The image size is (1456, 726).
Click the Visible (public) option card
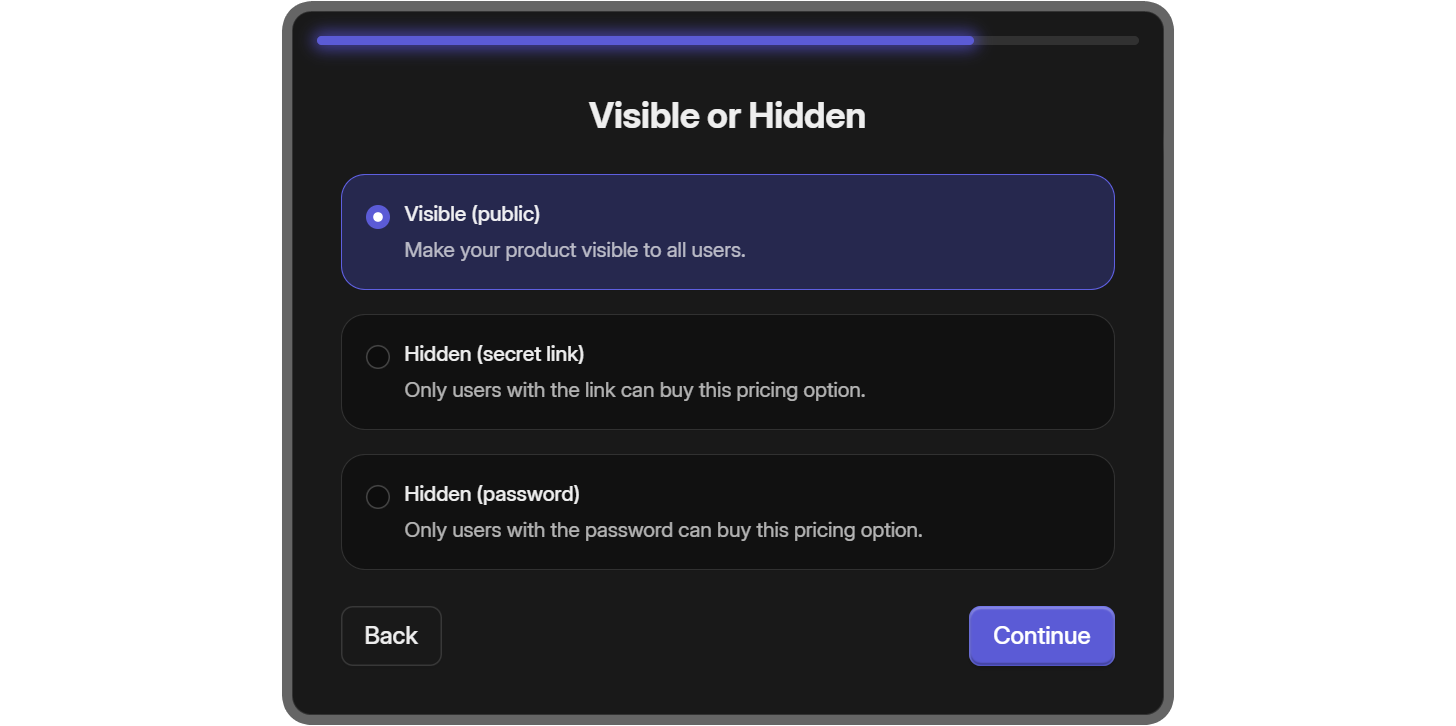(728, 231)
